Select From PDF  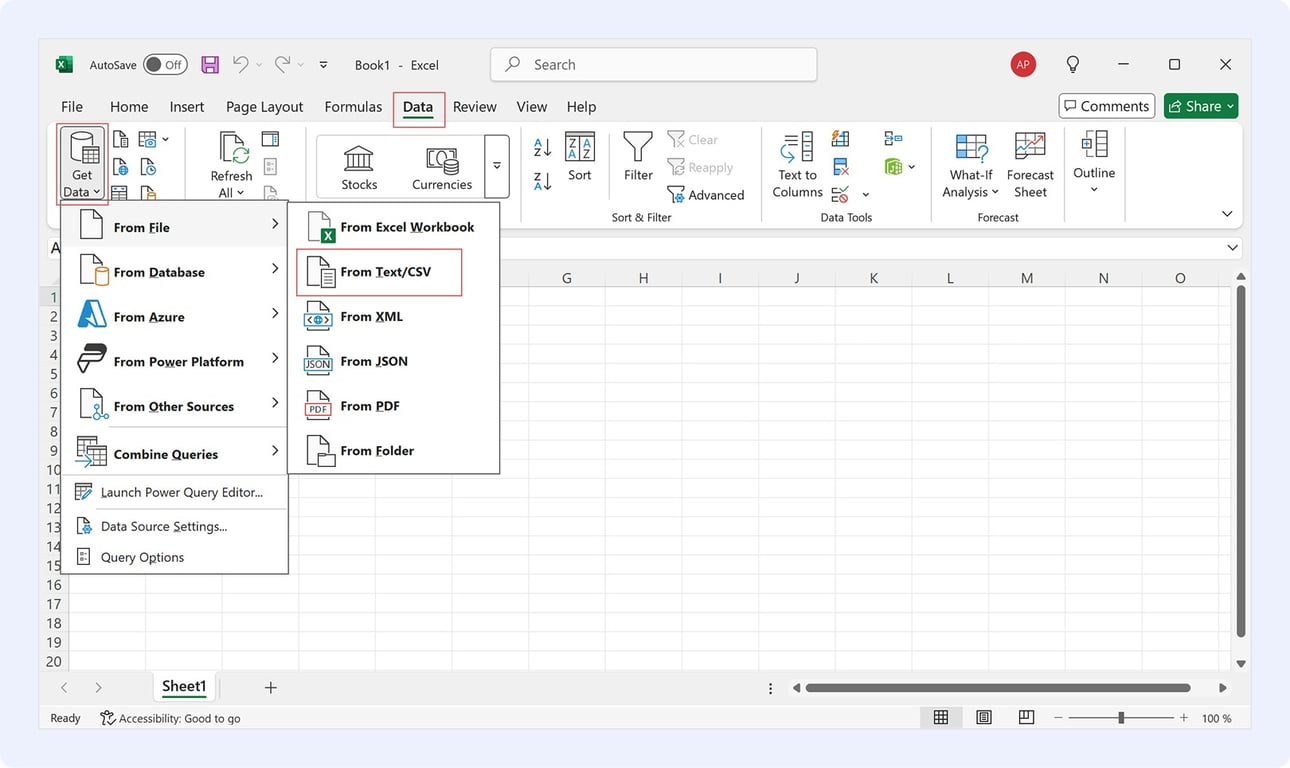393,406
